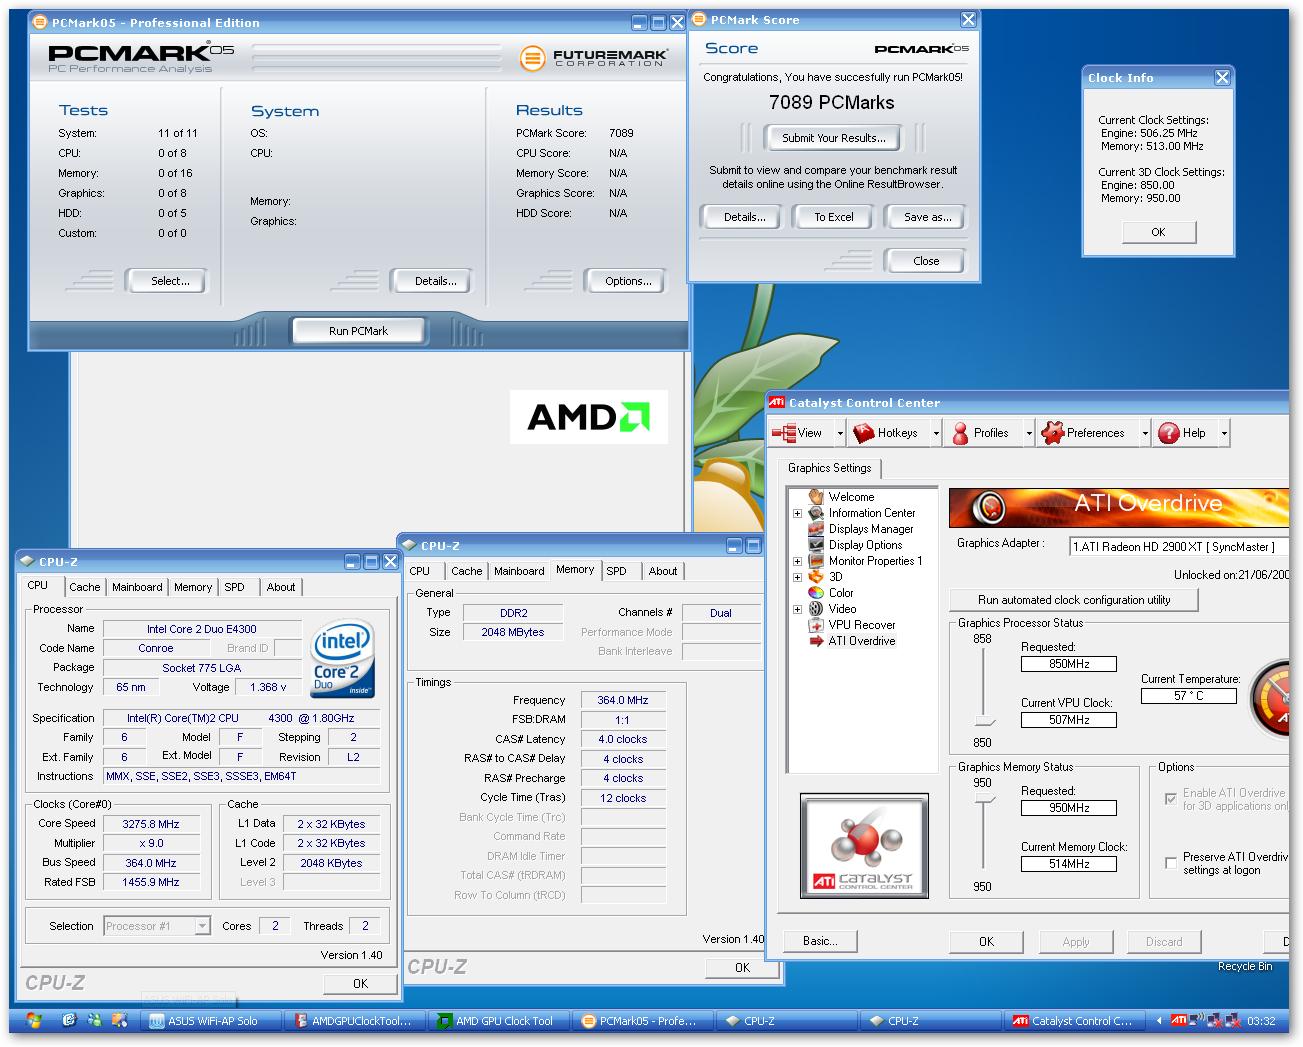Image resolution: width=1303 pixels, height=1047 pixels.
Task: Select the Displays Manager tree icon
Action: [816, 529]
